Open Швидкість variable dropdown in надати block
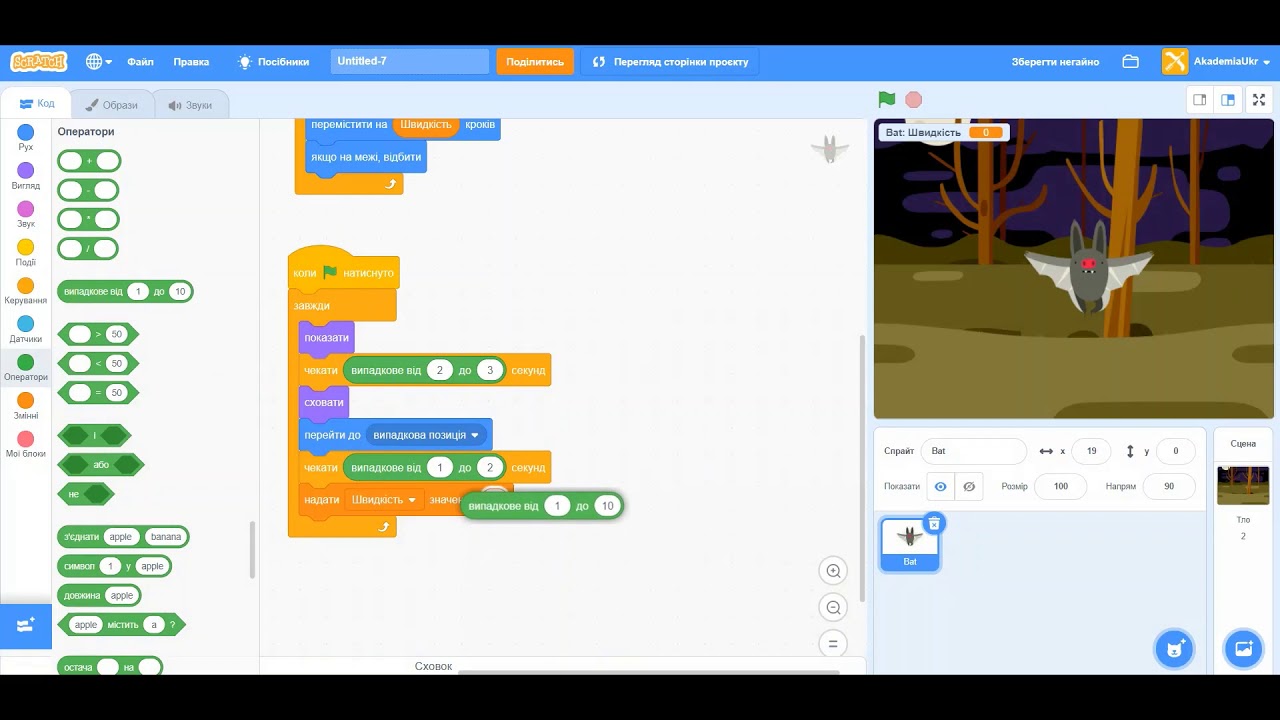Screen dimensions: 1280x720 coord(383,500)
